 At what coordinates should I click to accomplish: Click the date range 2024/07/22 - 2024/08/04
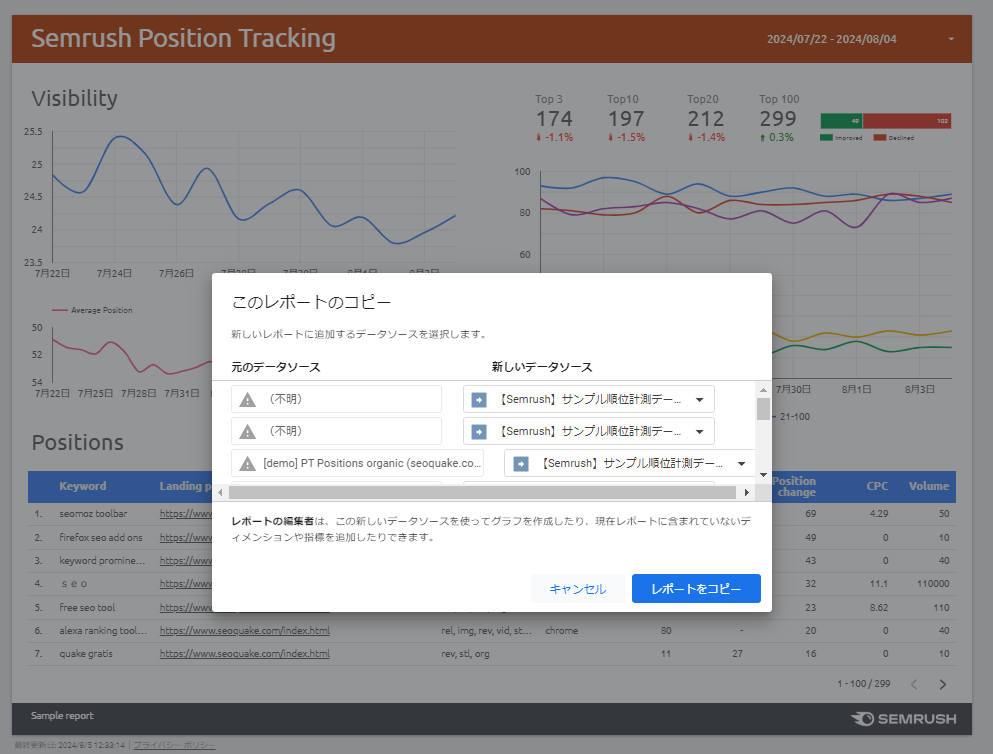coord(832,39)
